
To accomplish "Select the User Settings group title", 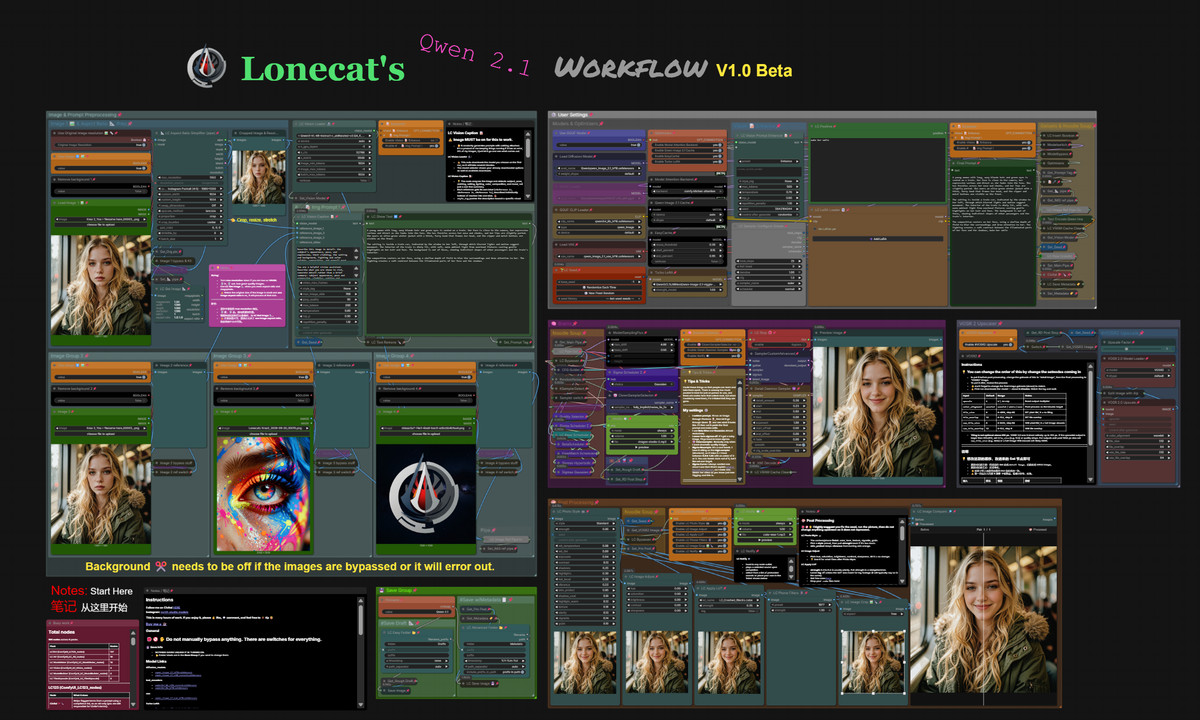I will click(574, 115).
